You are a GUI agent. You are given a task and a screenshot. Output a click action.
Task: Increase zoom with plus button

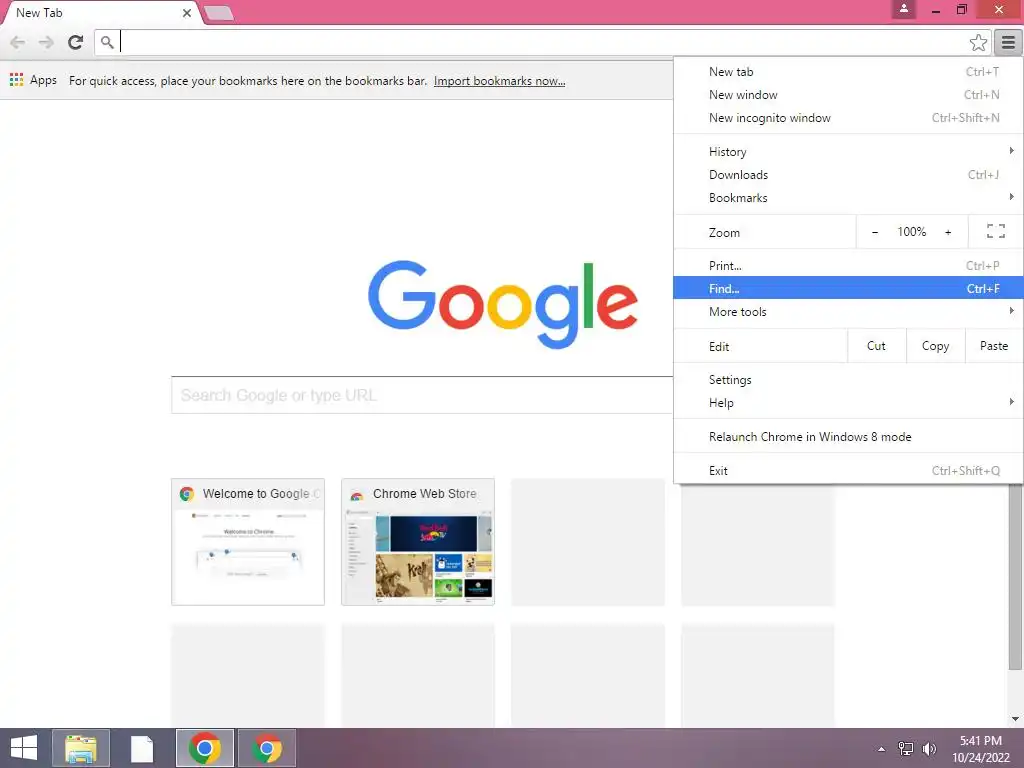point(948,232)
